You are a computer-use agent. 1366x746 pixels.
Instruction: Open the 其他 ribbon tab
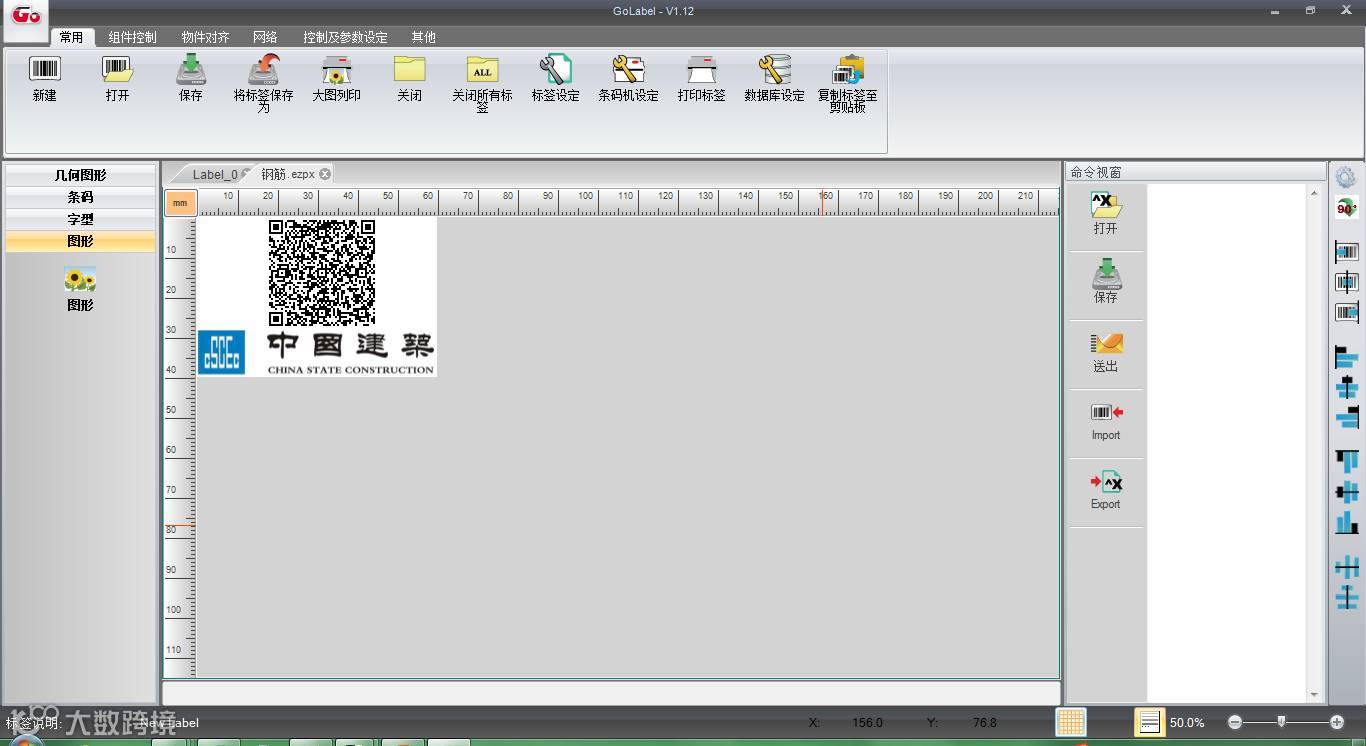pos(423,37)
